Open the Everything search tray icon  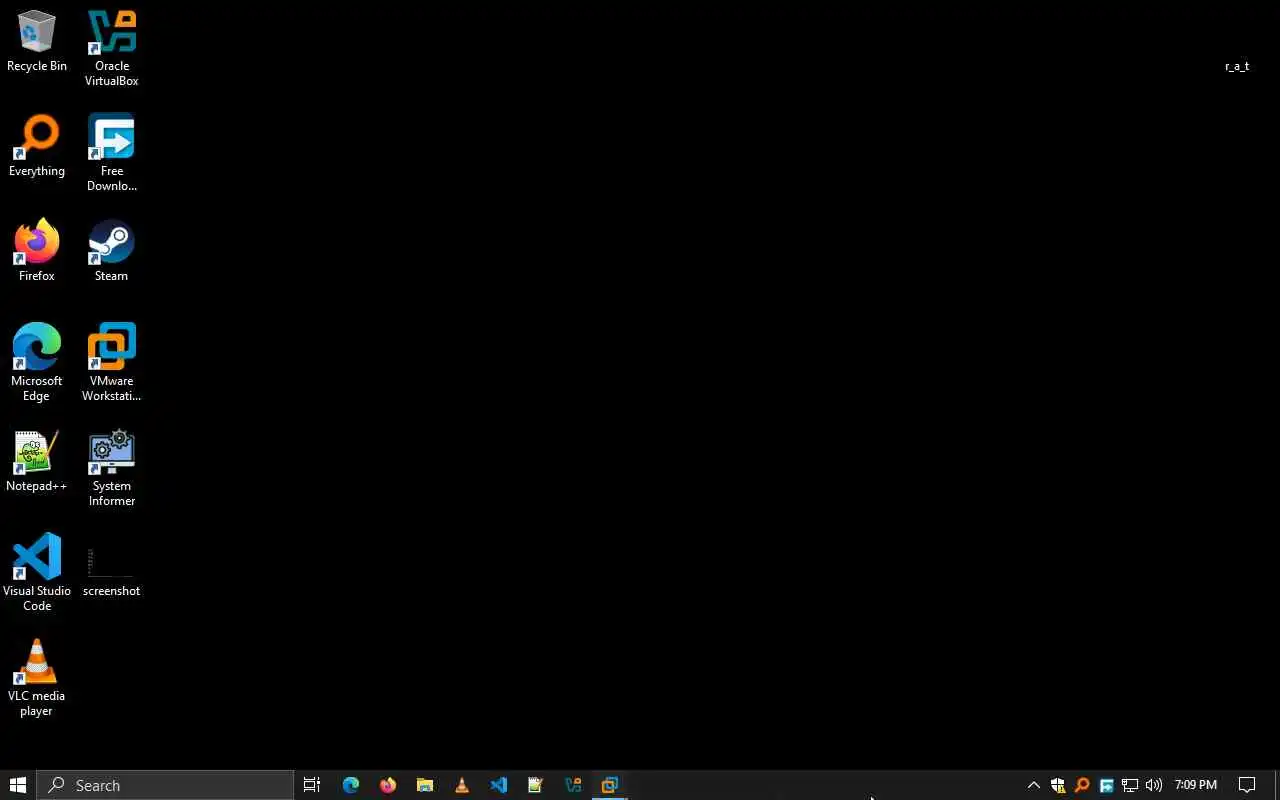[x=1082, y=785]
